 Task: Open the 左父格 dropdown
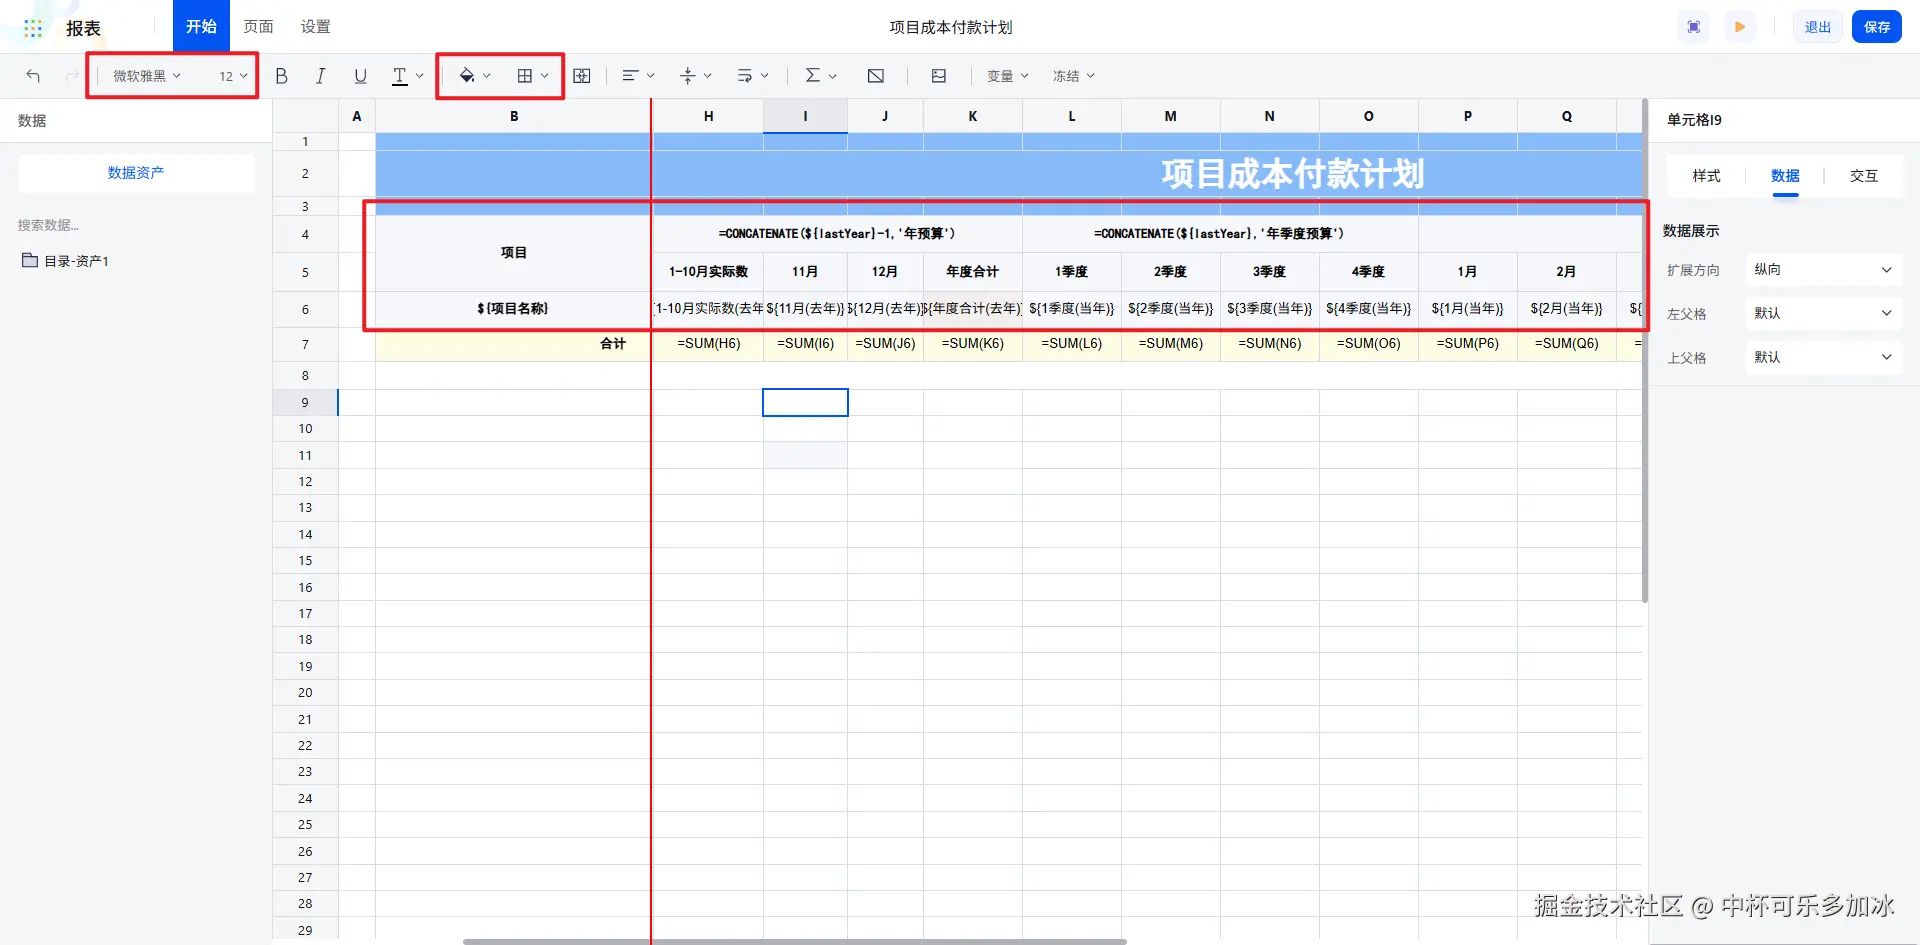(x=1823, y=314)
